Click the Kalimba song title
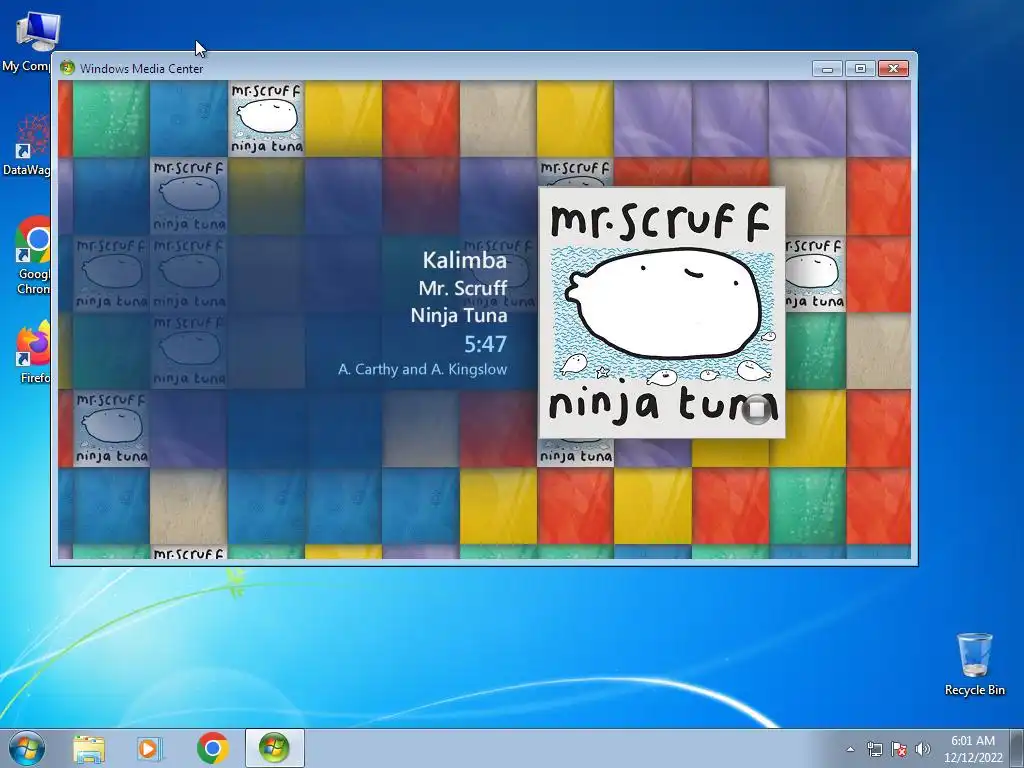The image size is (1024, 768). pos(464,261)
